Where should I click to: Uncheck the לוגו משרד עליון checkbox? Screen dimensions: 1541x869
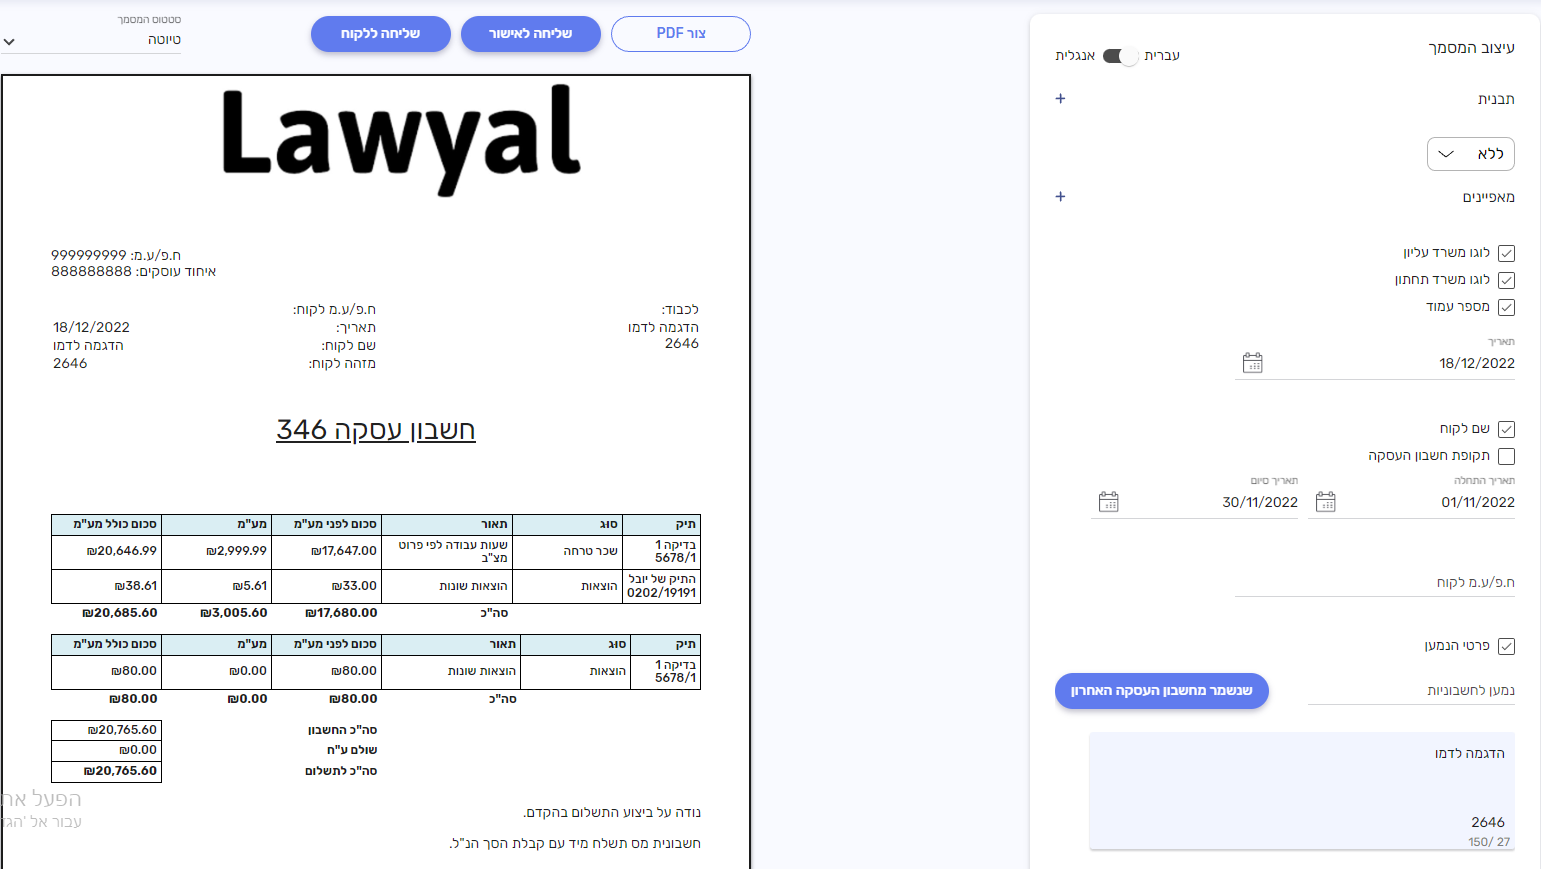[1506, 253]
